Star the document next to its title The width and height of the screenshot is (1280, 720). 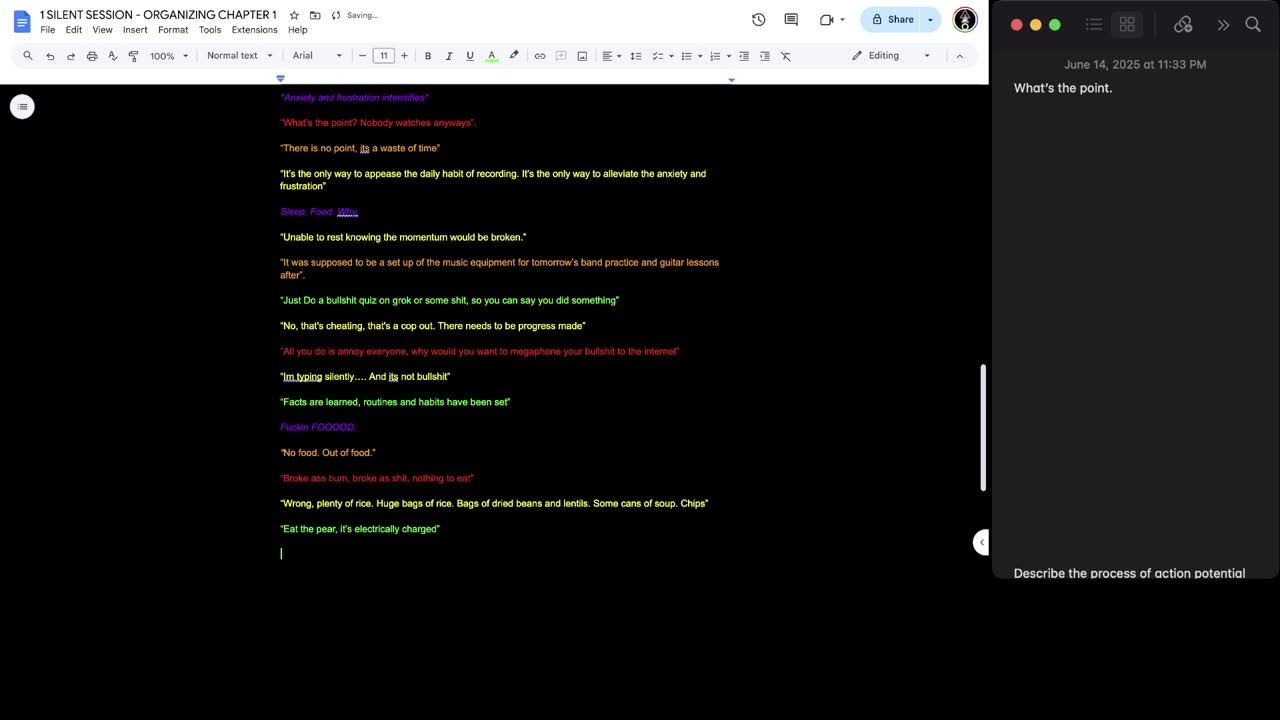point(294,16)
